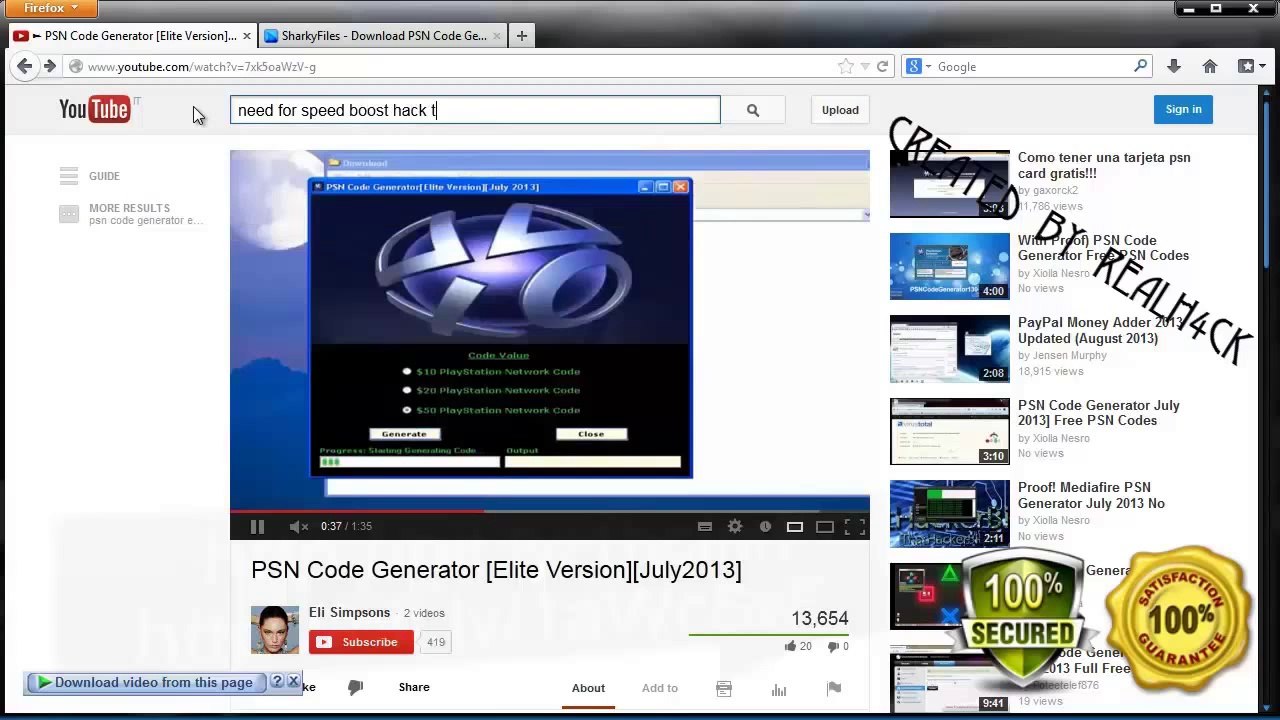
Task: Pause the video
Action: 257,526
